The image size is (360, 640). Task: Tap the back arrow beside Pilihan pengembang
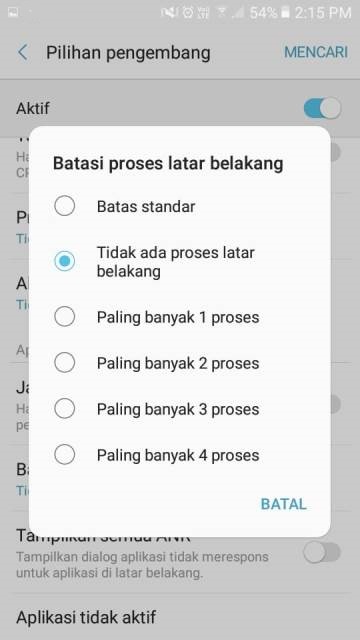pos(23,53)
